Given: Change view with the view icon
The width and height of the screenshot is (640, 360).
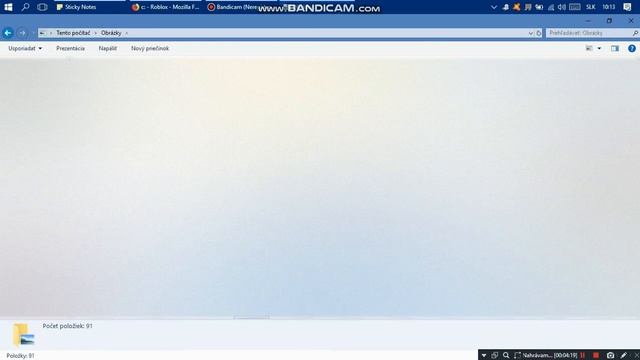Looking at the screenshot, I should coord(589,49).
